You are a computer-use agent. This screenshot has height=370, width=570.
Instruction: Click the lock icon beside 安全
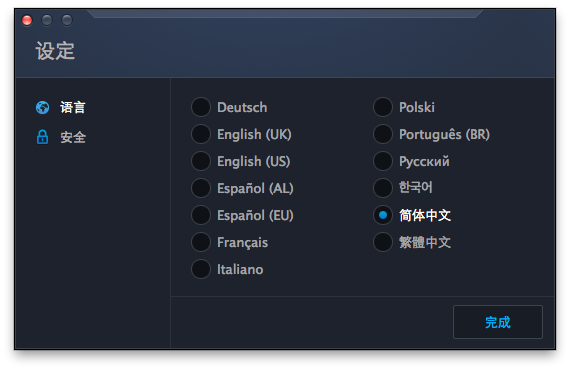click(x=43, y=137)
